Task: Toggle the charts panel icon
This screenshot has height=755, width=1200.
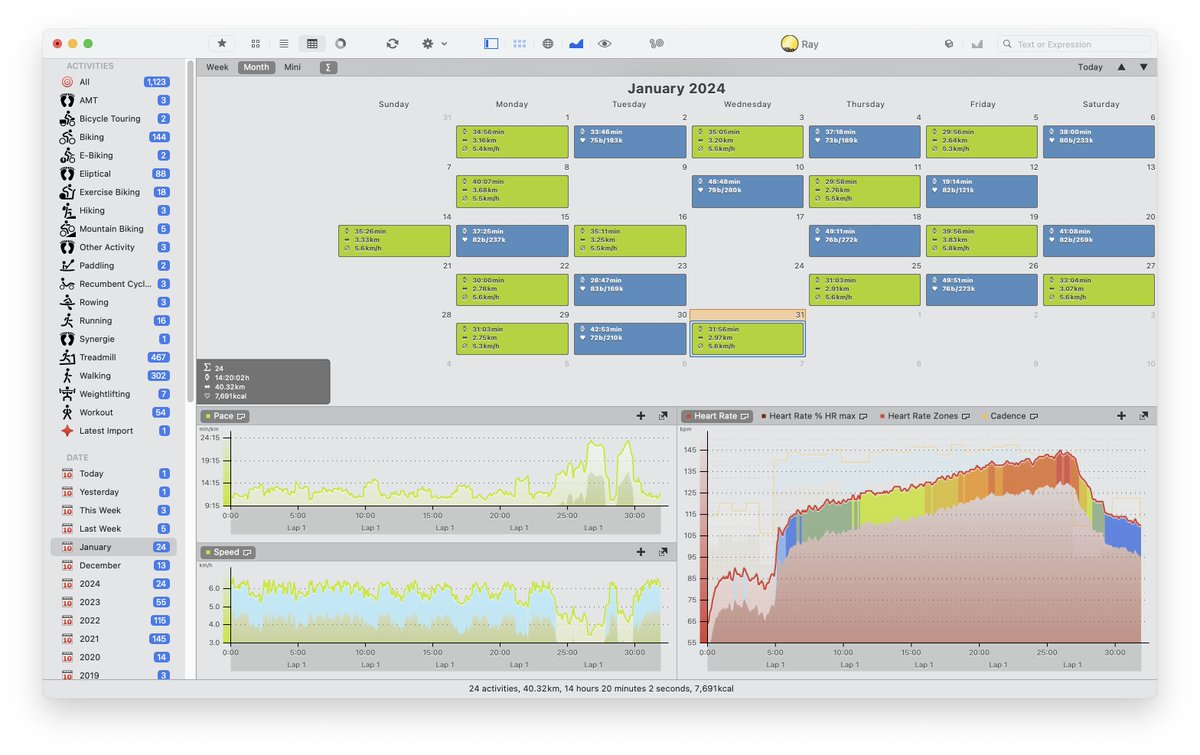Action: coord(576,44)
